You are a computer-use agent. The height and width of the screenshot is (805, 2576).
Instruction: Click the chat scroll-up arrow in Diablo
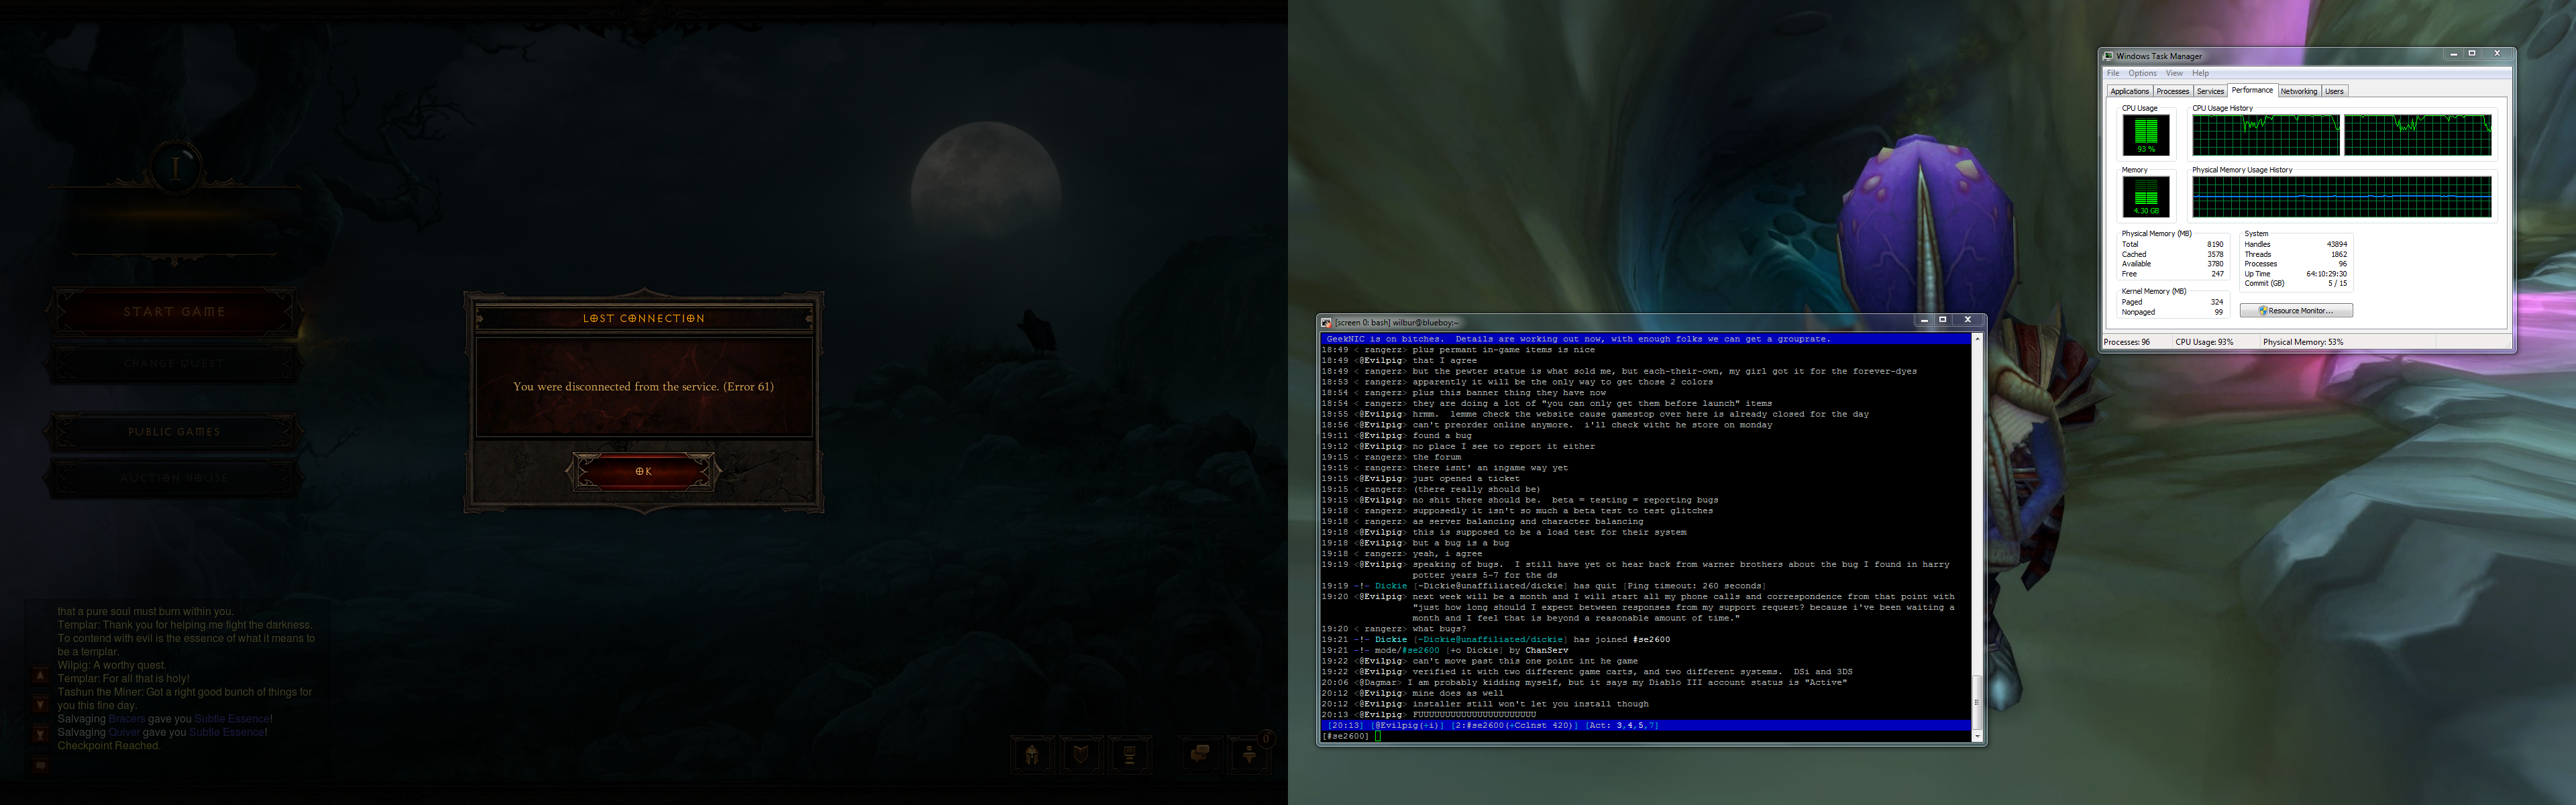[x=40, y=676]
